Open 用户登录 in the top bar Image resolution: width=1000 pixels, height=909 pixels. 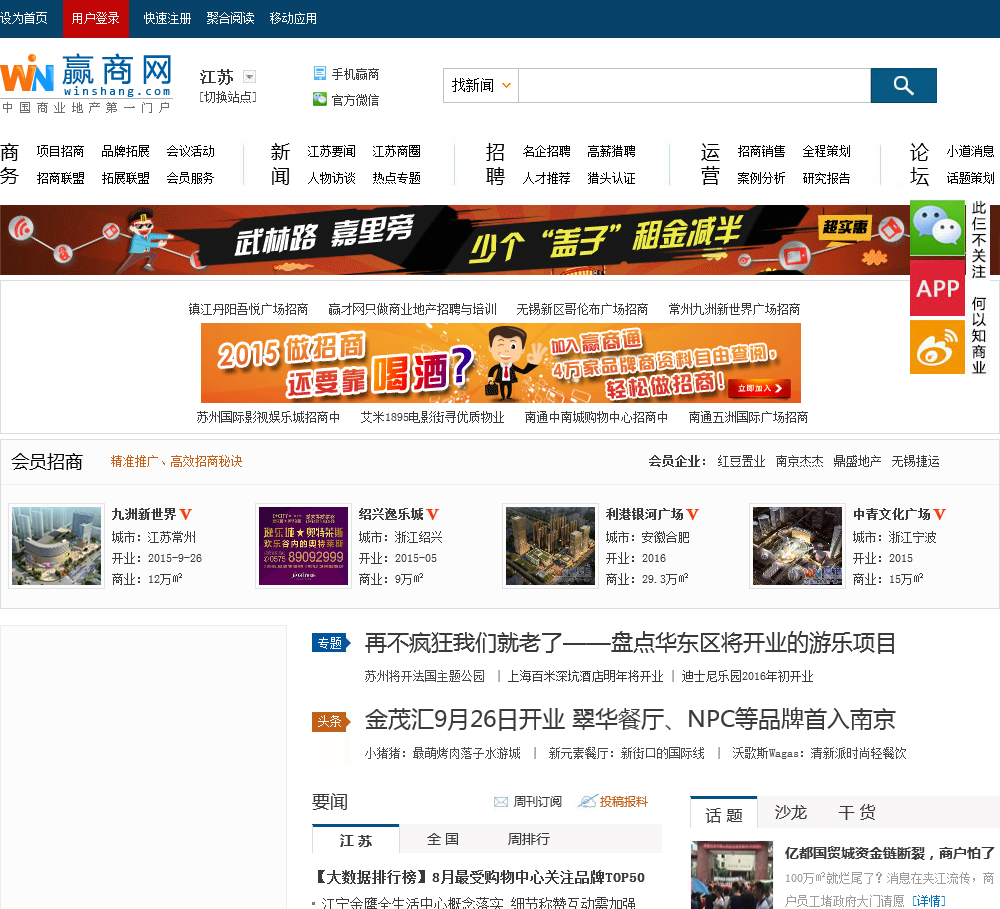(x=96, y=18)
